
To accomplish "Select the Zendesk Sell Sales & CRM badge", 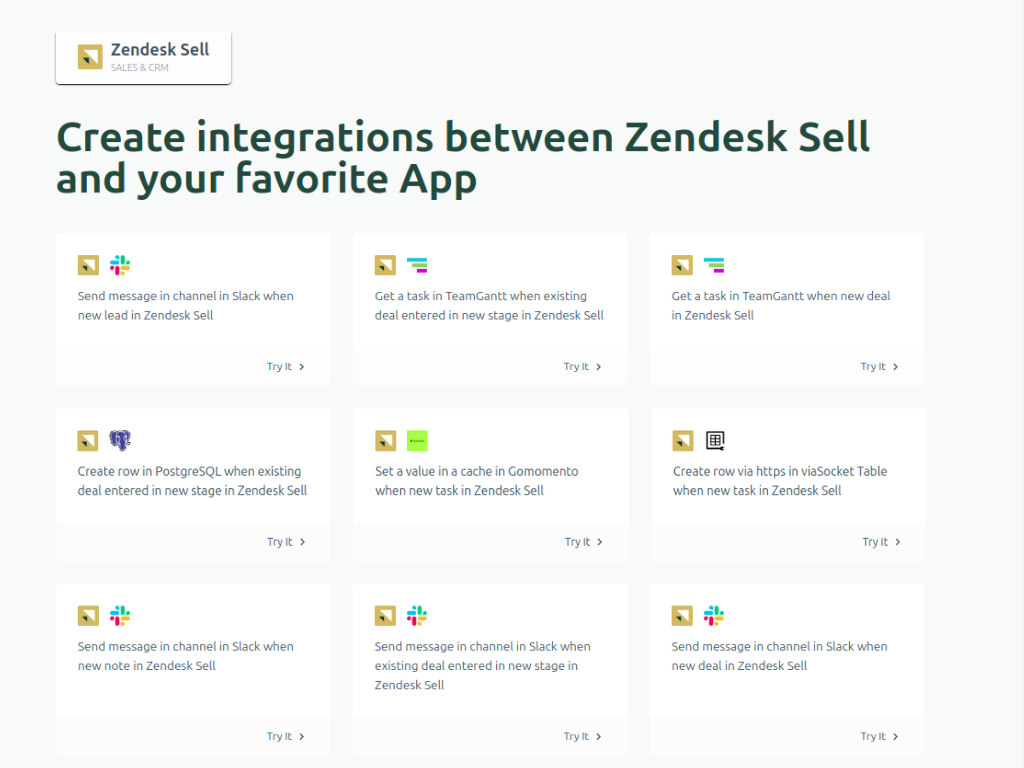I will coord(144,57).
